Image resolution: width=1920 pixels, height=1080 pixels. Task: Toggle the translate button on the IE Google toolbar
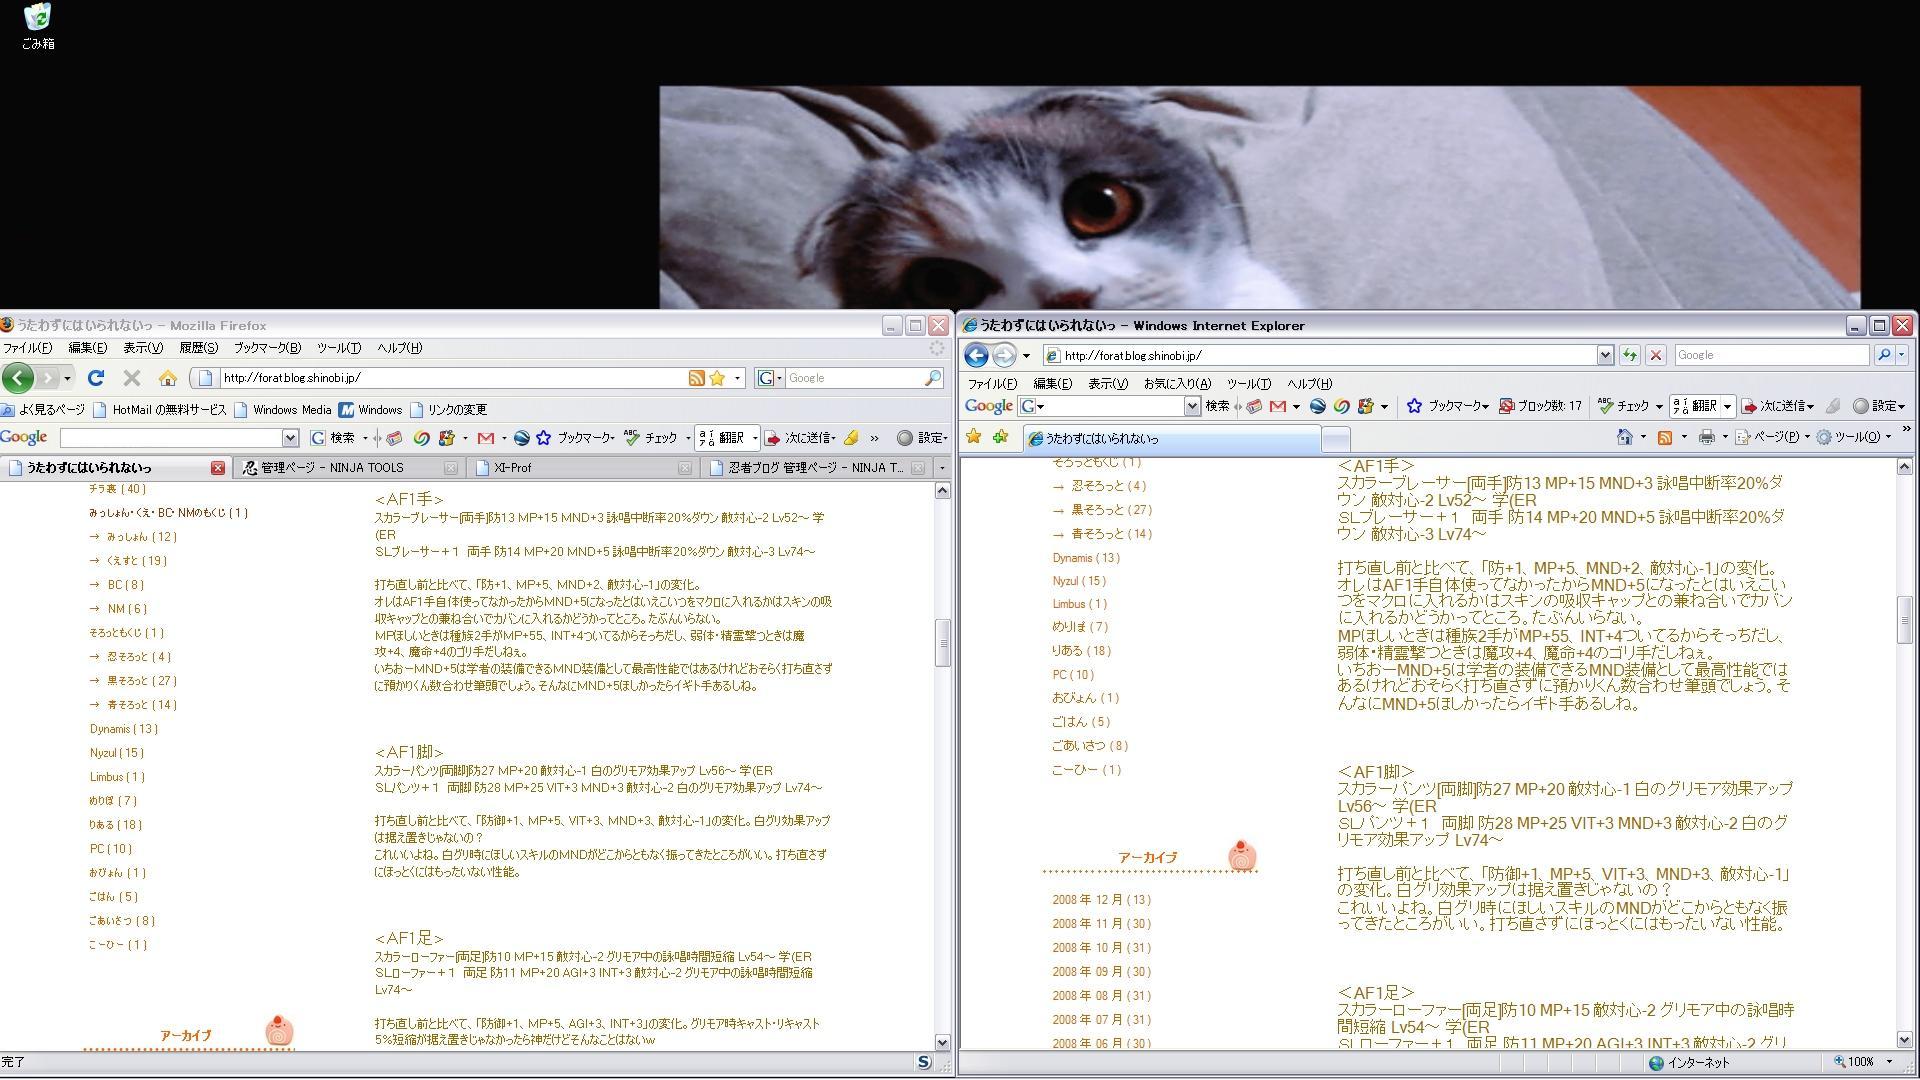coord(1696,406)
